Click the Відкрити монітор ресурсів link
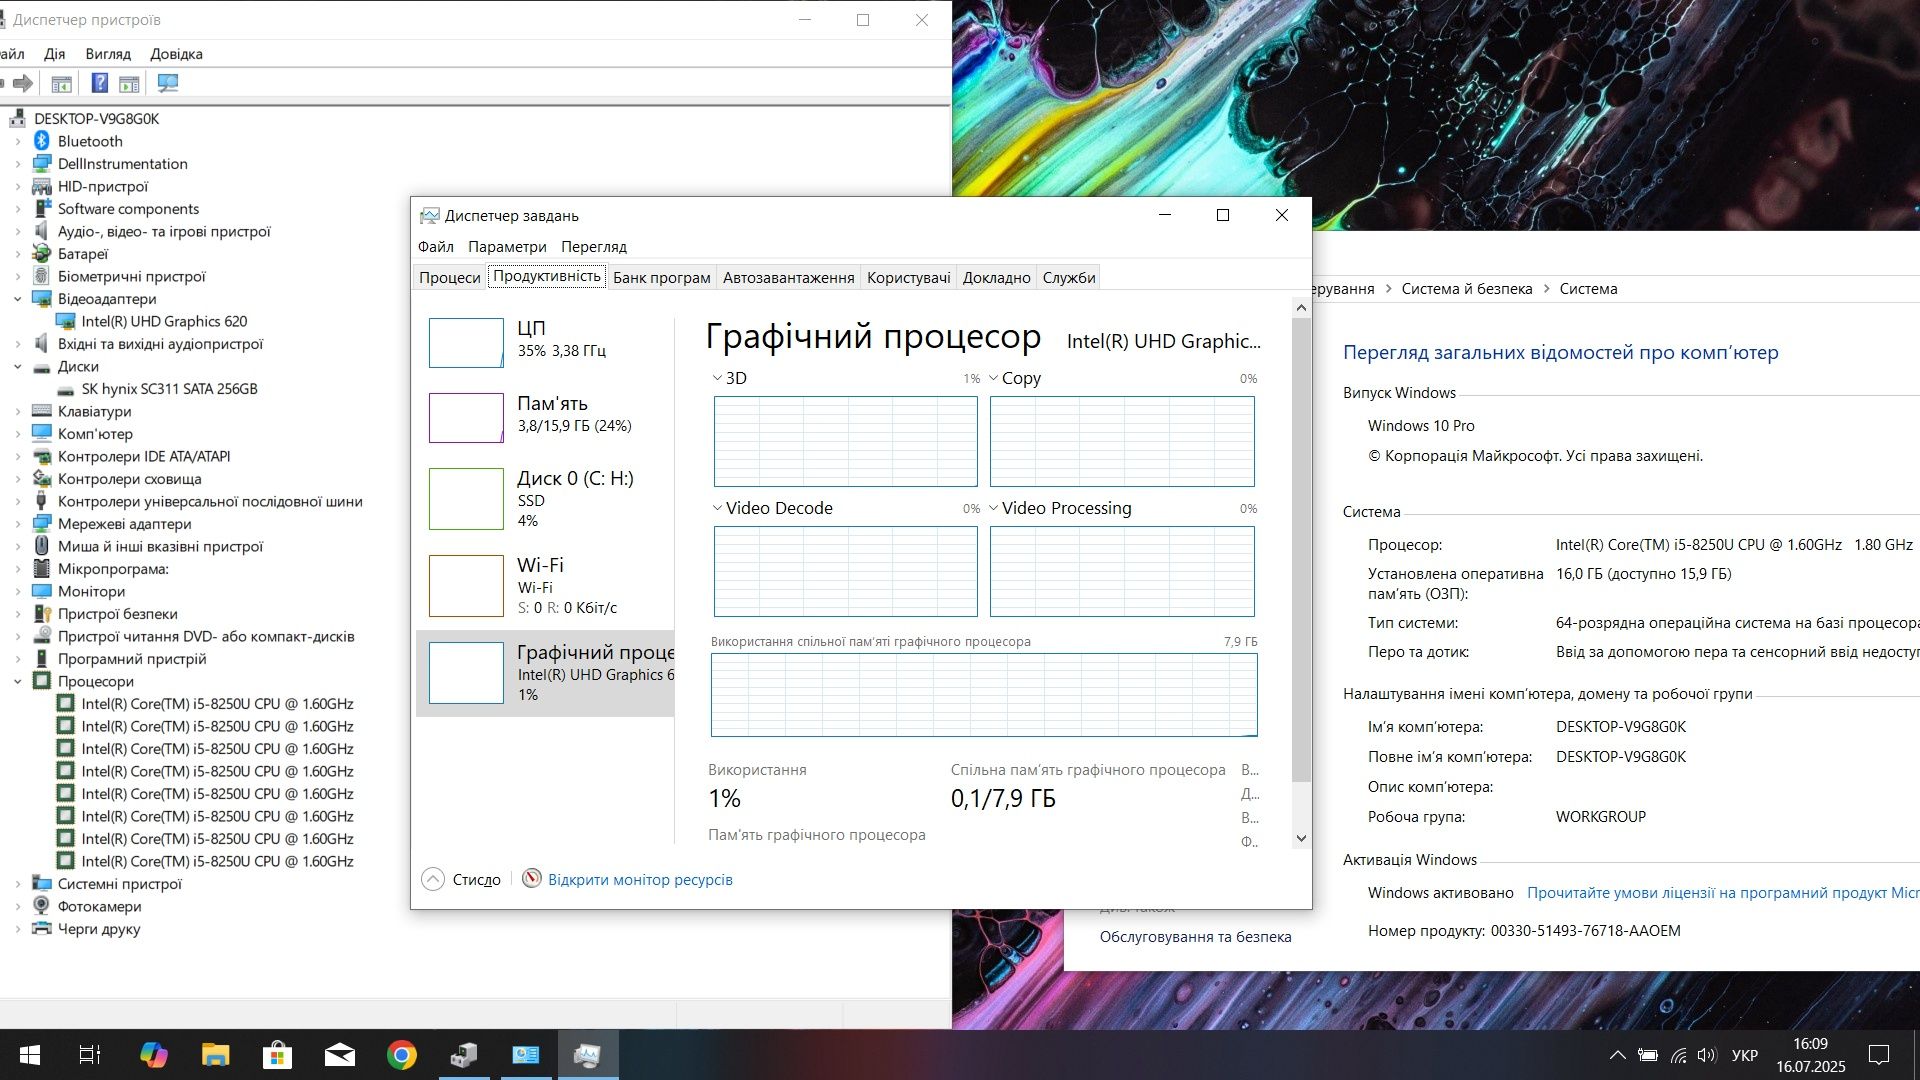 pos(640,879)
